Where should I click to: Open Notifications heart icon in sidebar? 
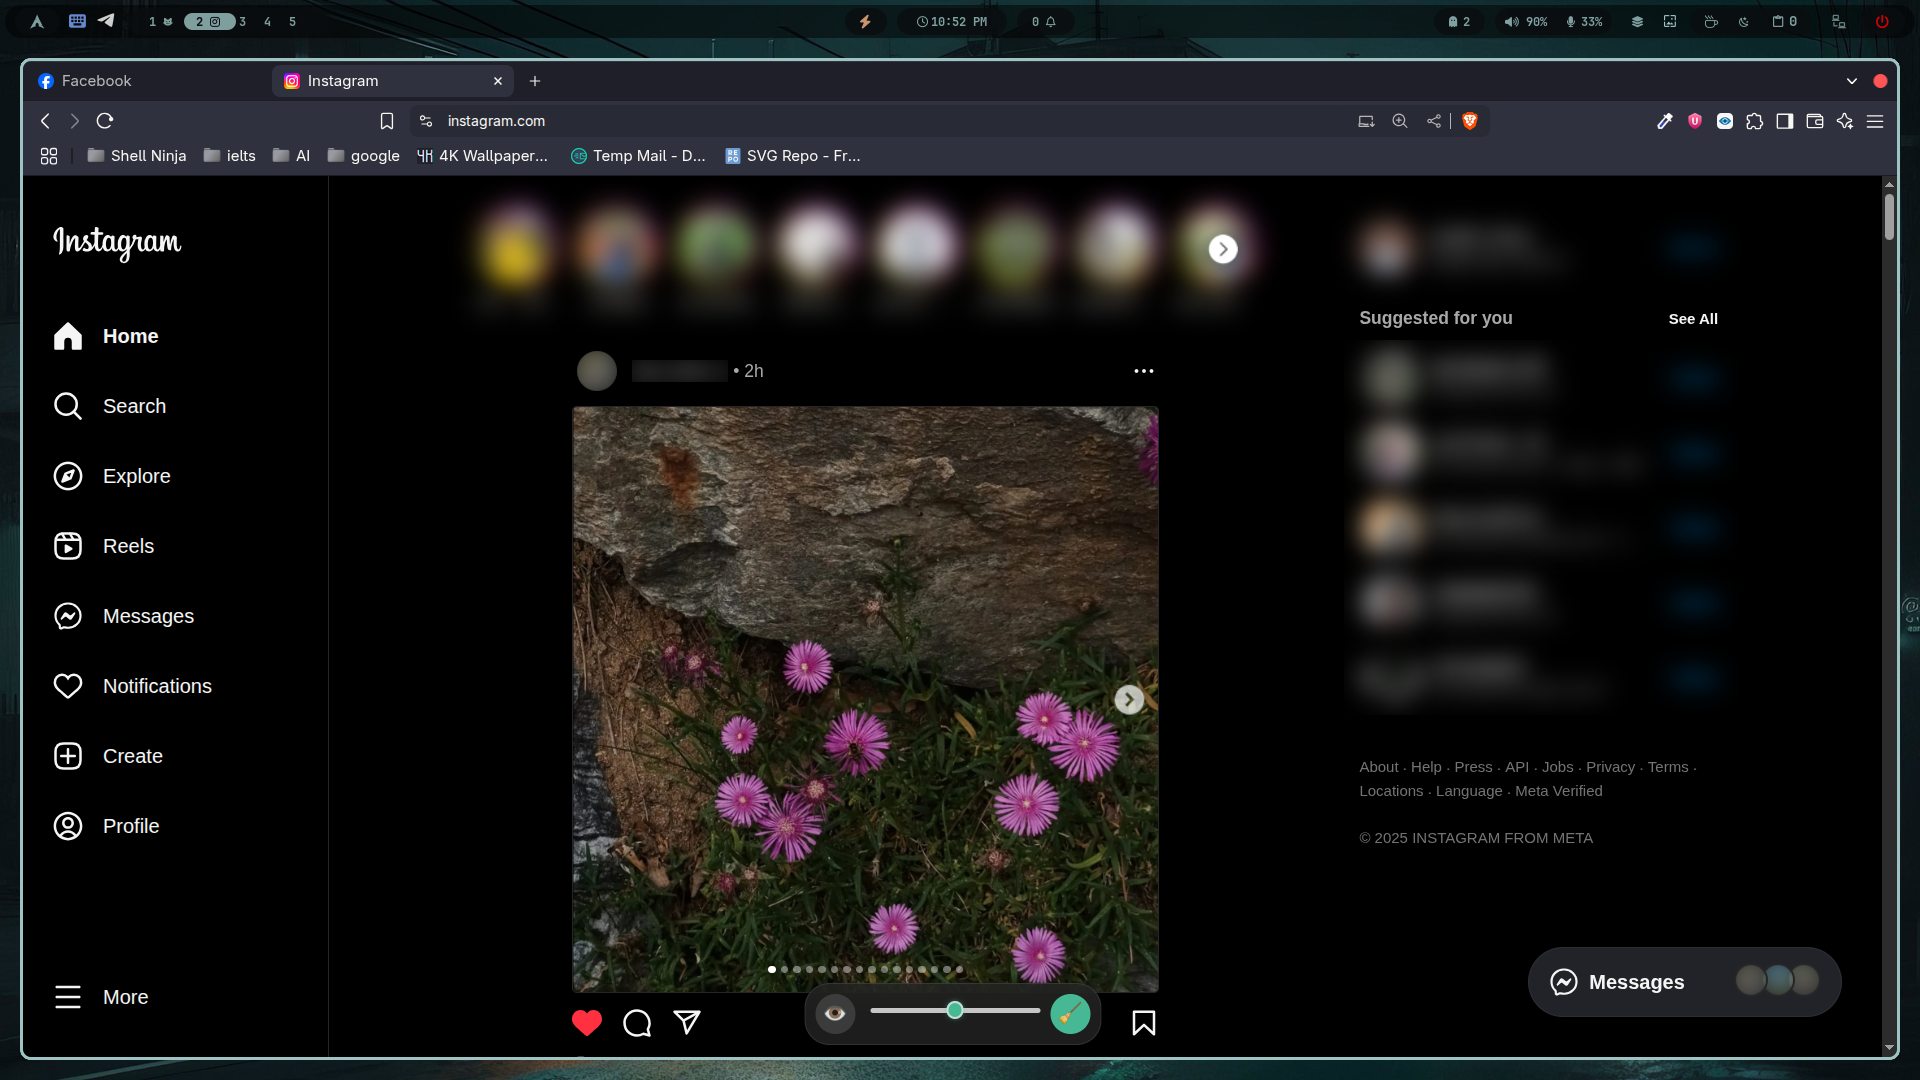[x=68, y=686]
